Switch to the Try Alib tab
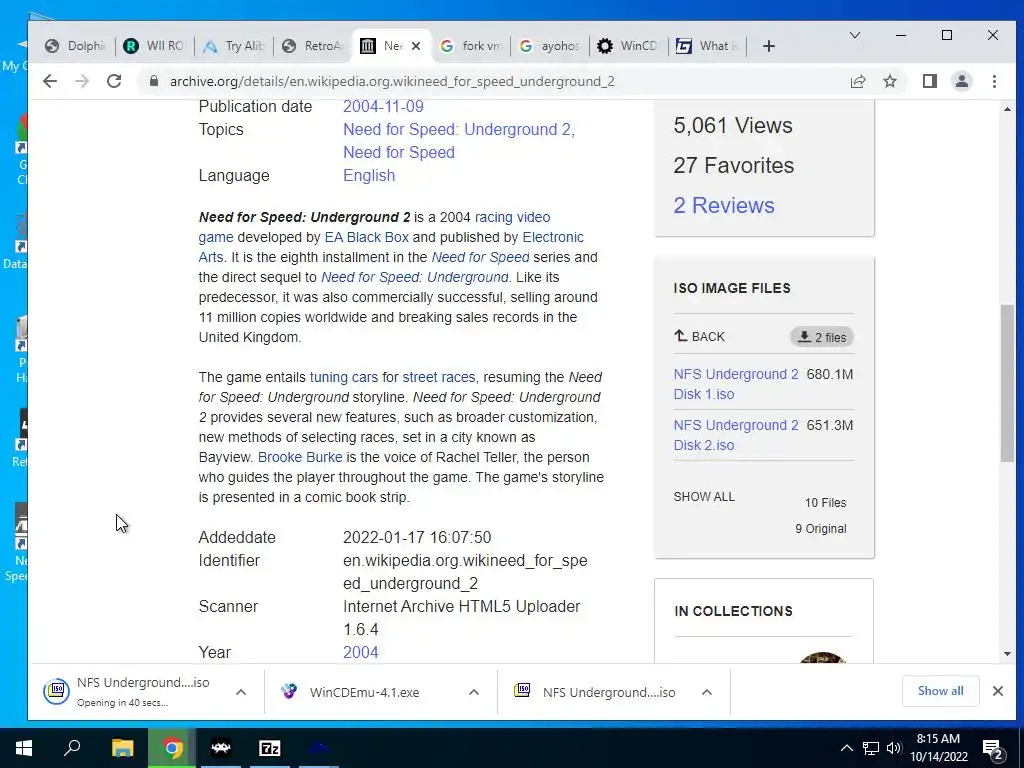The width and height of the screenshot is (1024, 768). coord(234,46)
